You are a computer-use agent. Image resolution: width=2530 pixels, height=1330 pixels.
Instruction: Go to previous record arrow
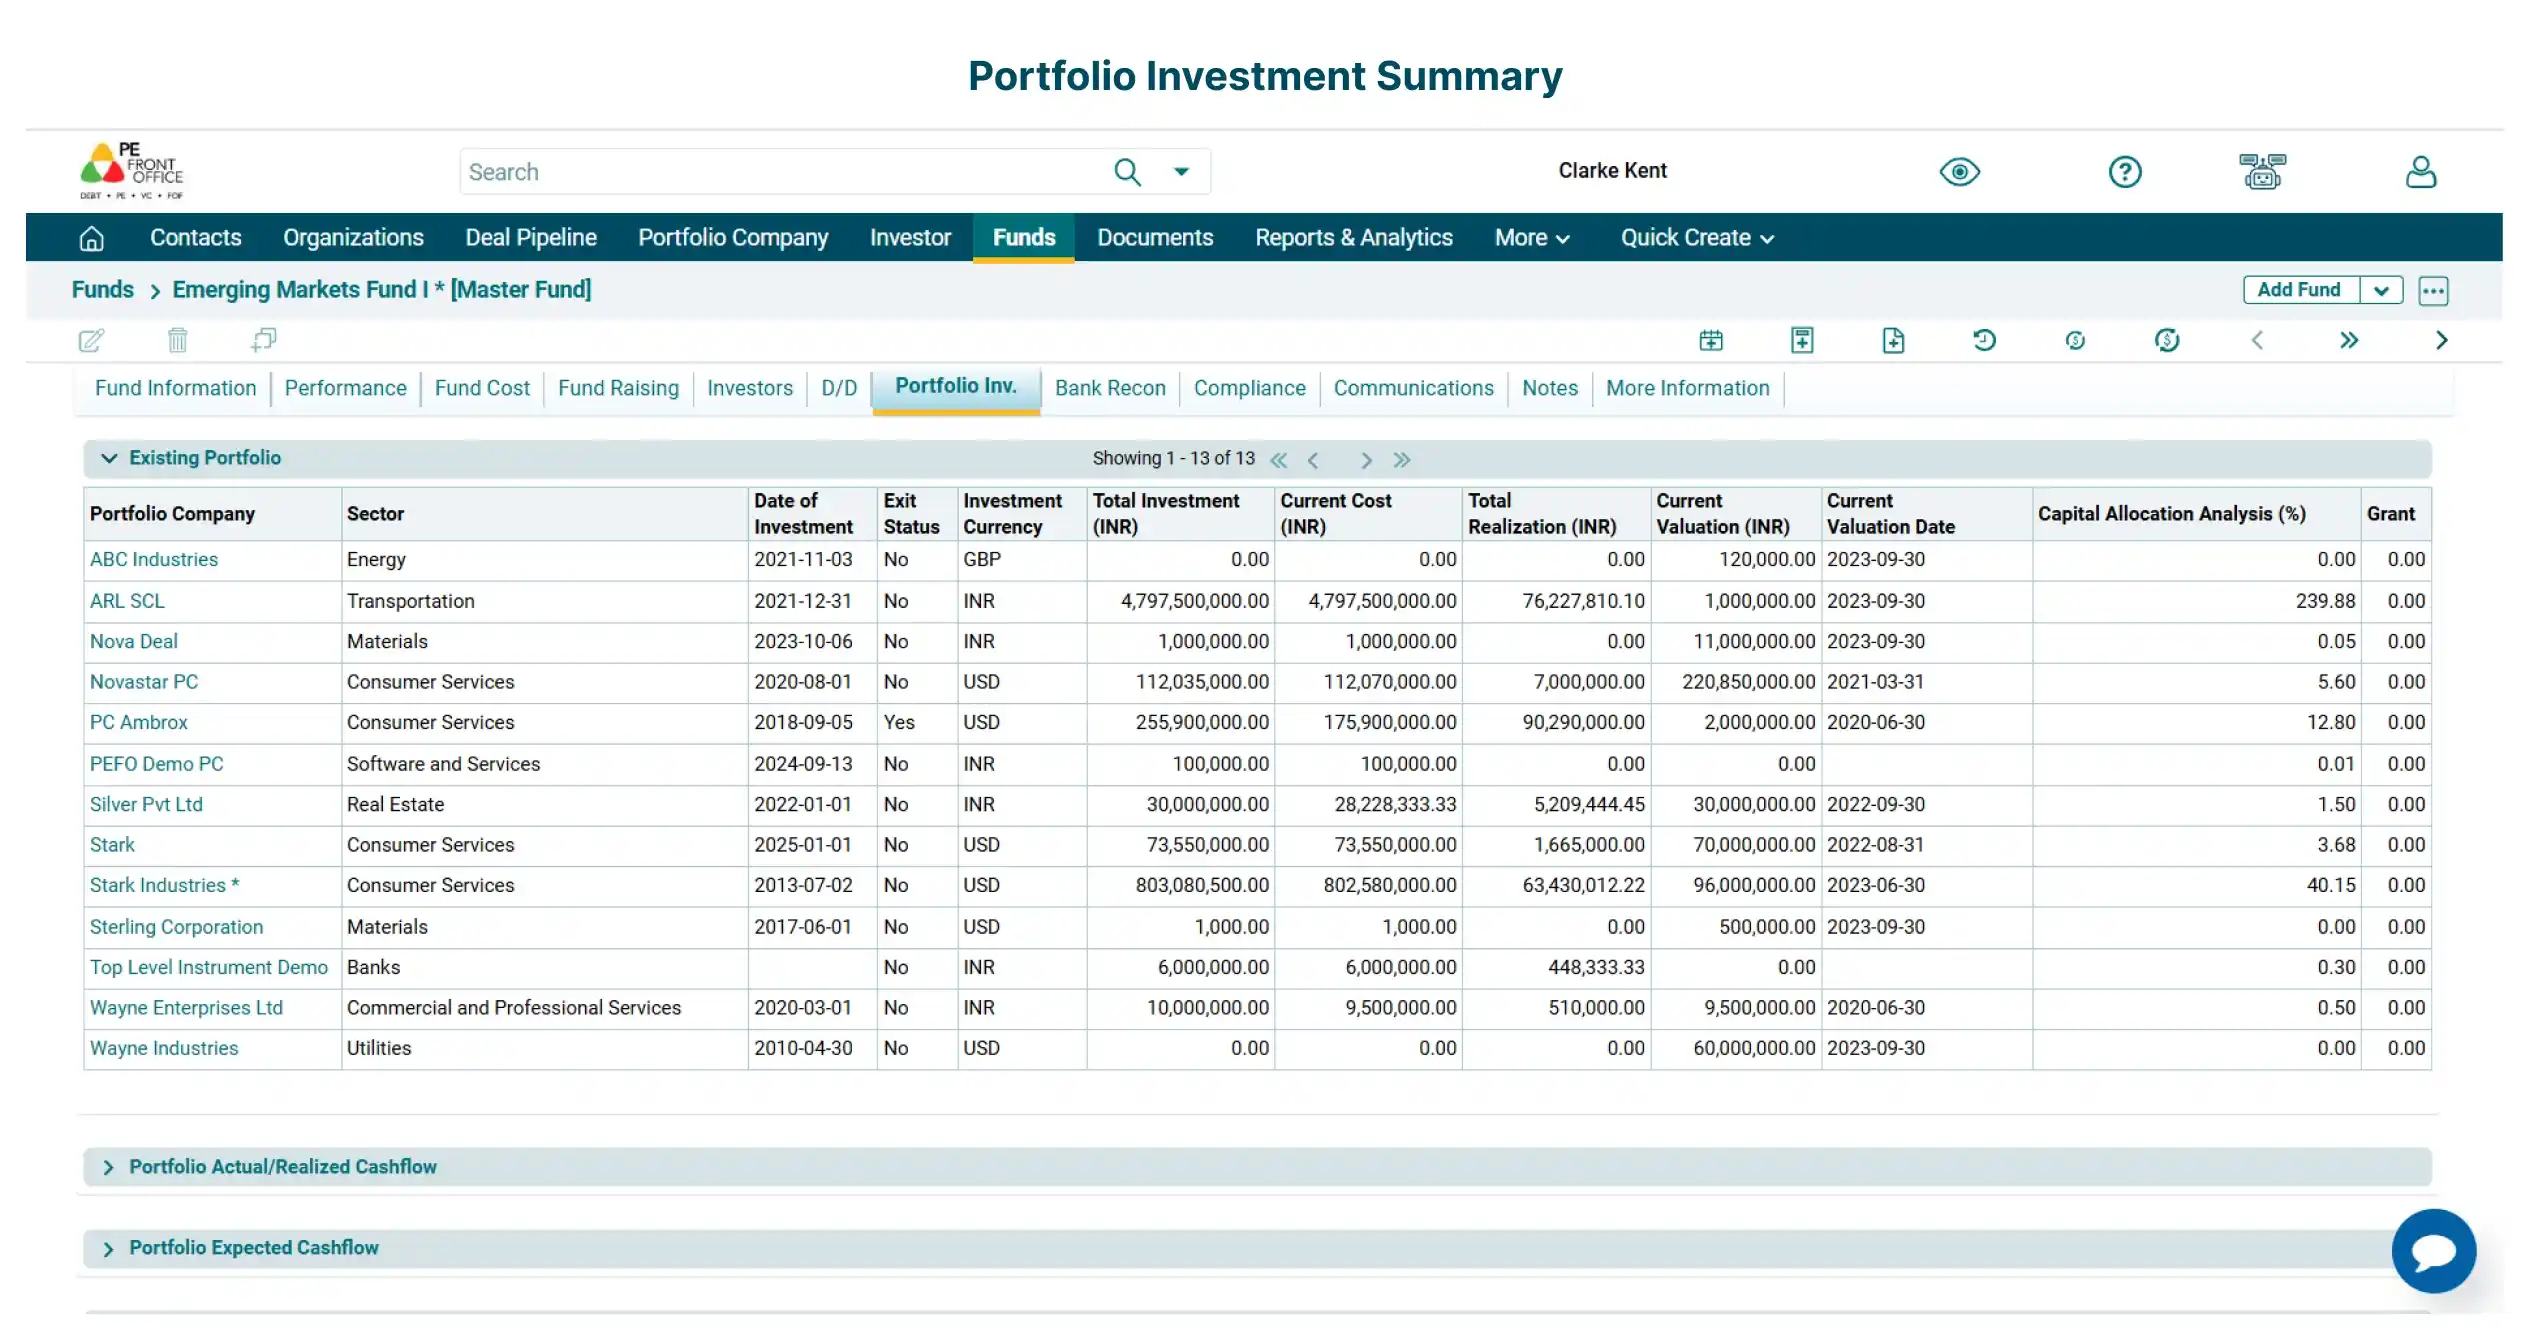(x=2257, y=341)
